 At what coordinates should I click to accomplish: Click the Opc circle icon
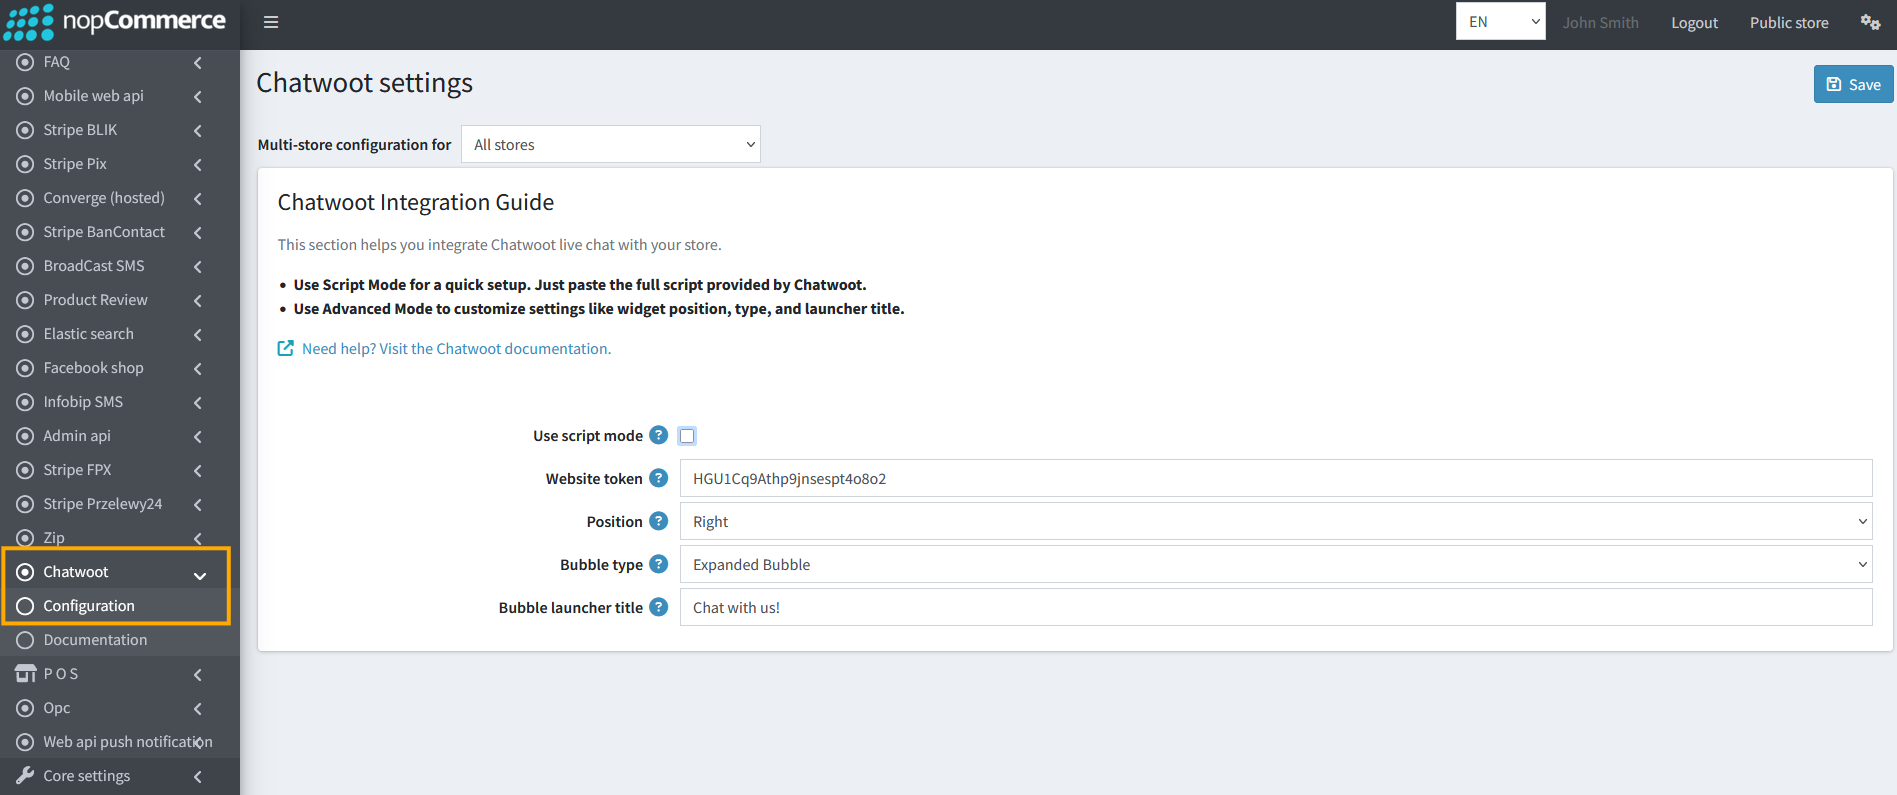tap(25, 708)
